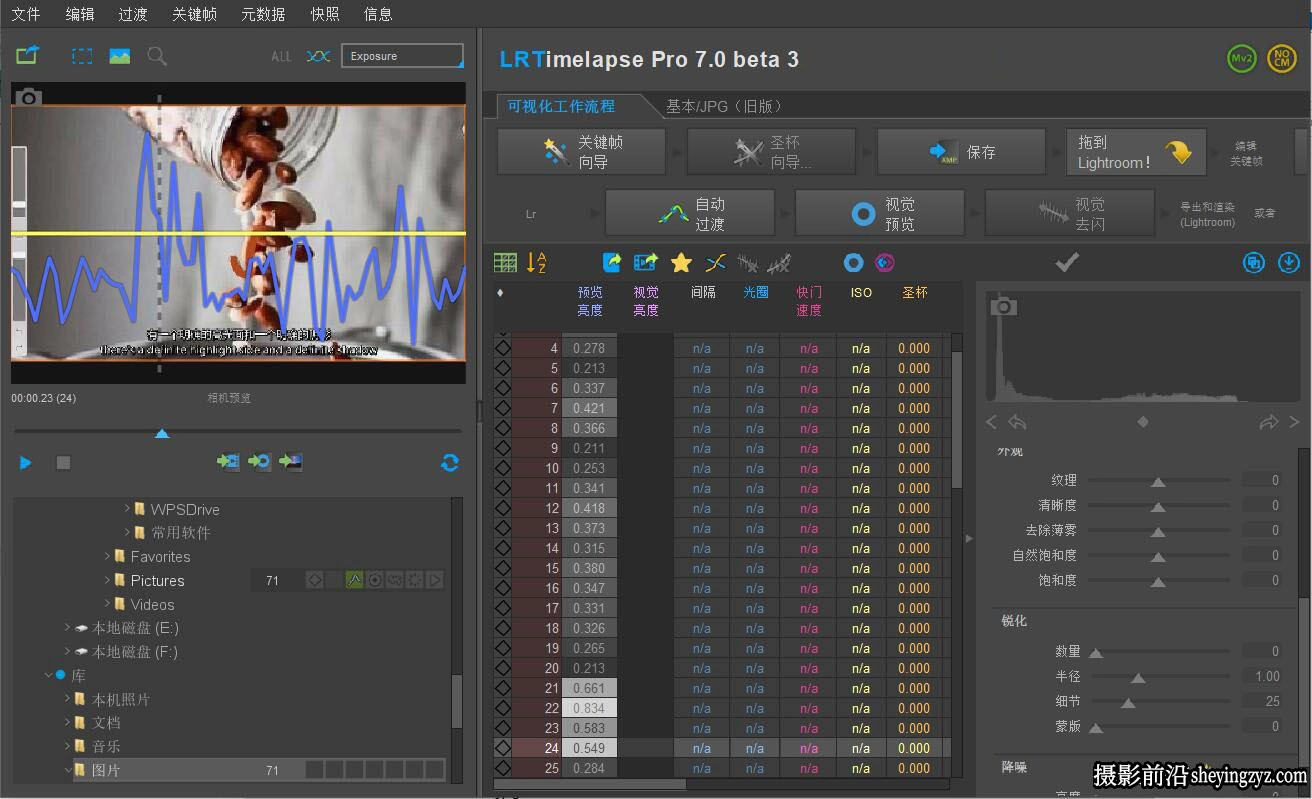1312x799 pixels.
Task: Click the green Mv2 badge
Action: (x=1241, y=58)
